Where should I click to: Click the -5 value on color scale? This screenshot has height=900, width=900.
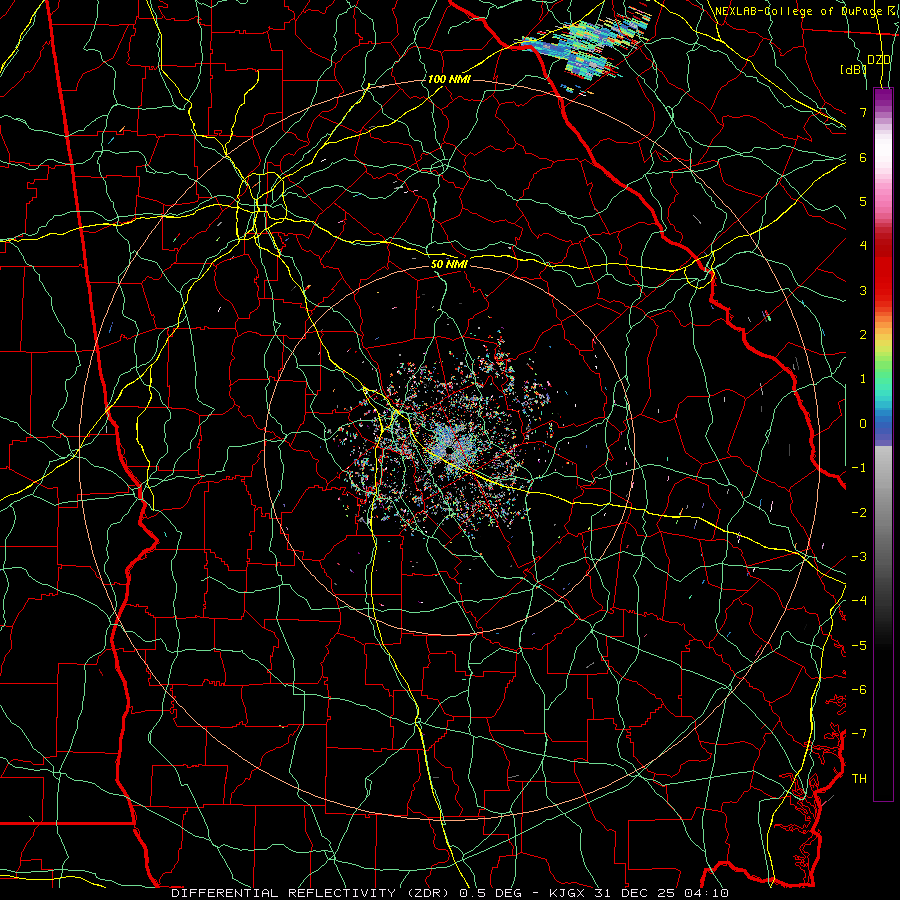coord(859,646)
